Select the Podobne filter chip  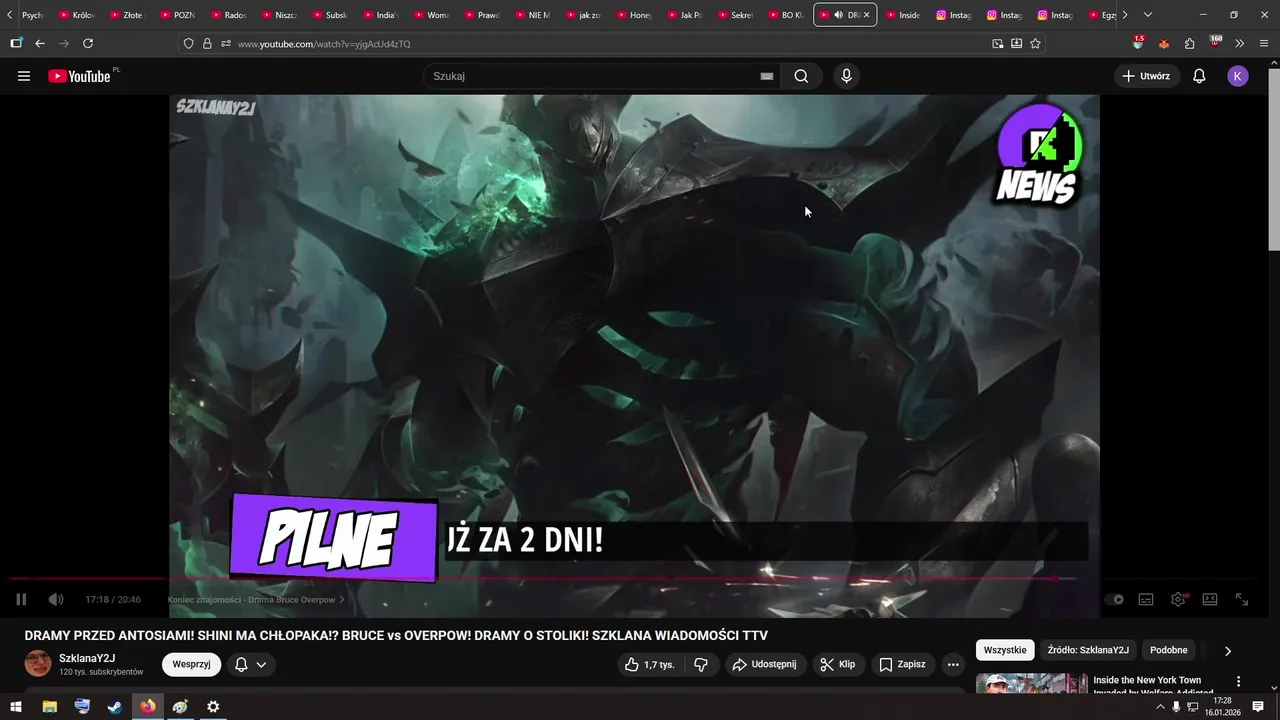tap(1169, 650)
